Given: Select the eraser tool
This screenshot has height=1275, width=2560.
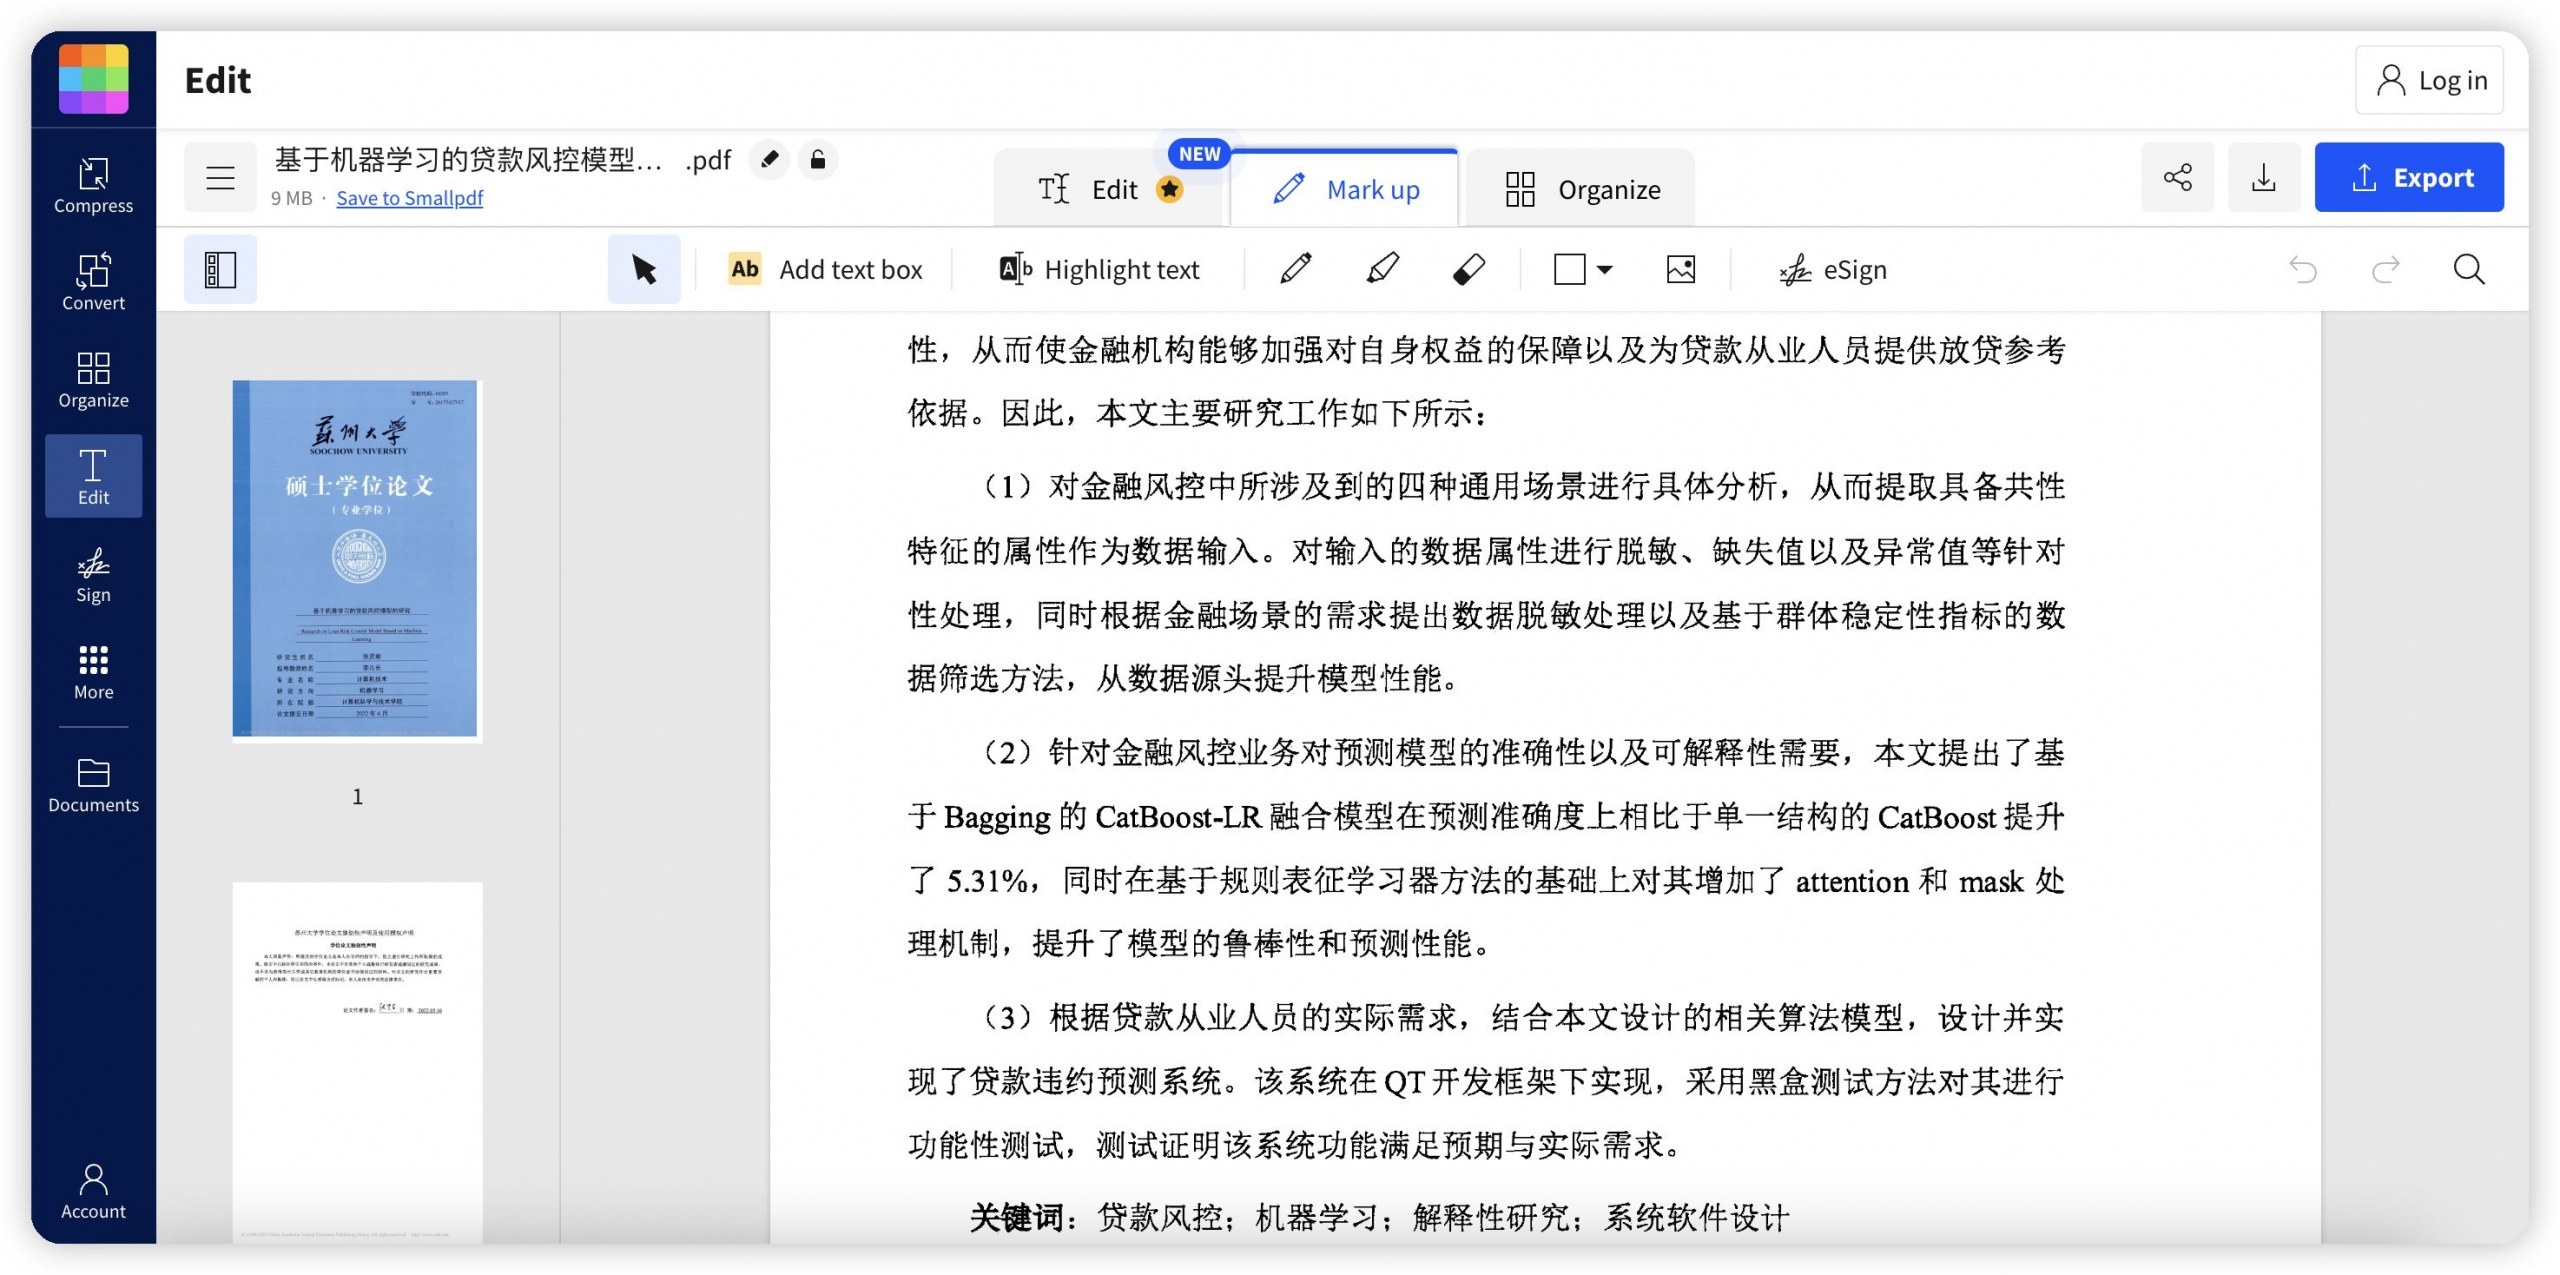Looking at the screenshot, I should 1468,269.
